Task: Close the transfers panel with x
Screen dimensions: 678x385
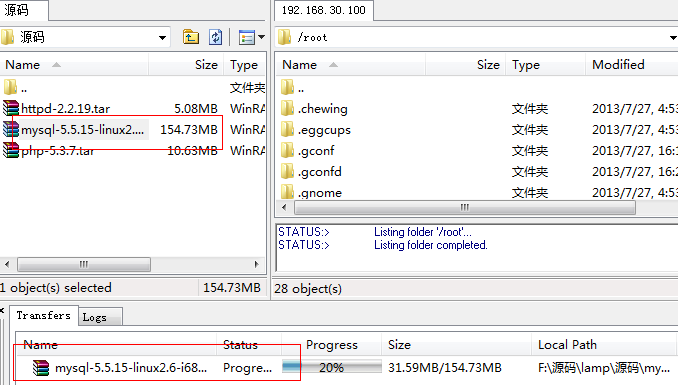Action: (2, 310)
